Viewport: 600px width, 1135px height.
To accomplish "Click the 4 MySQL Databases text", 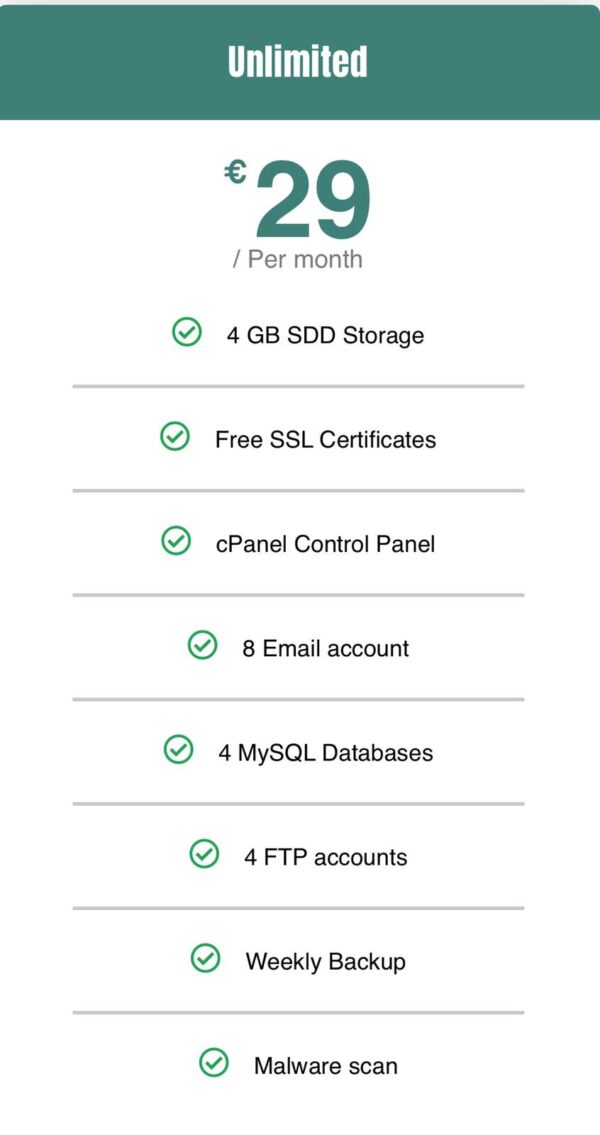I will tap(326, 753).
